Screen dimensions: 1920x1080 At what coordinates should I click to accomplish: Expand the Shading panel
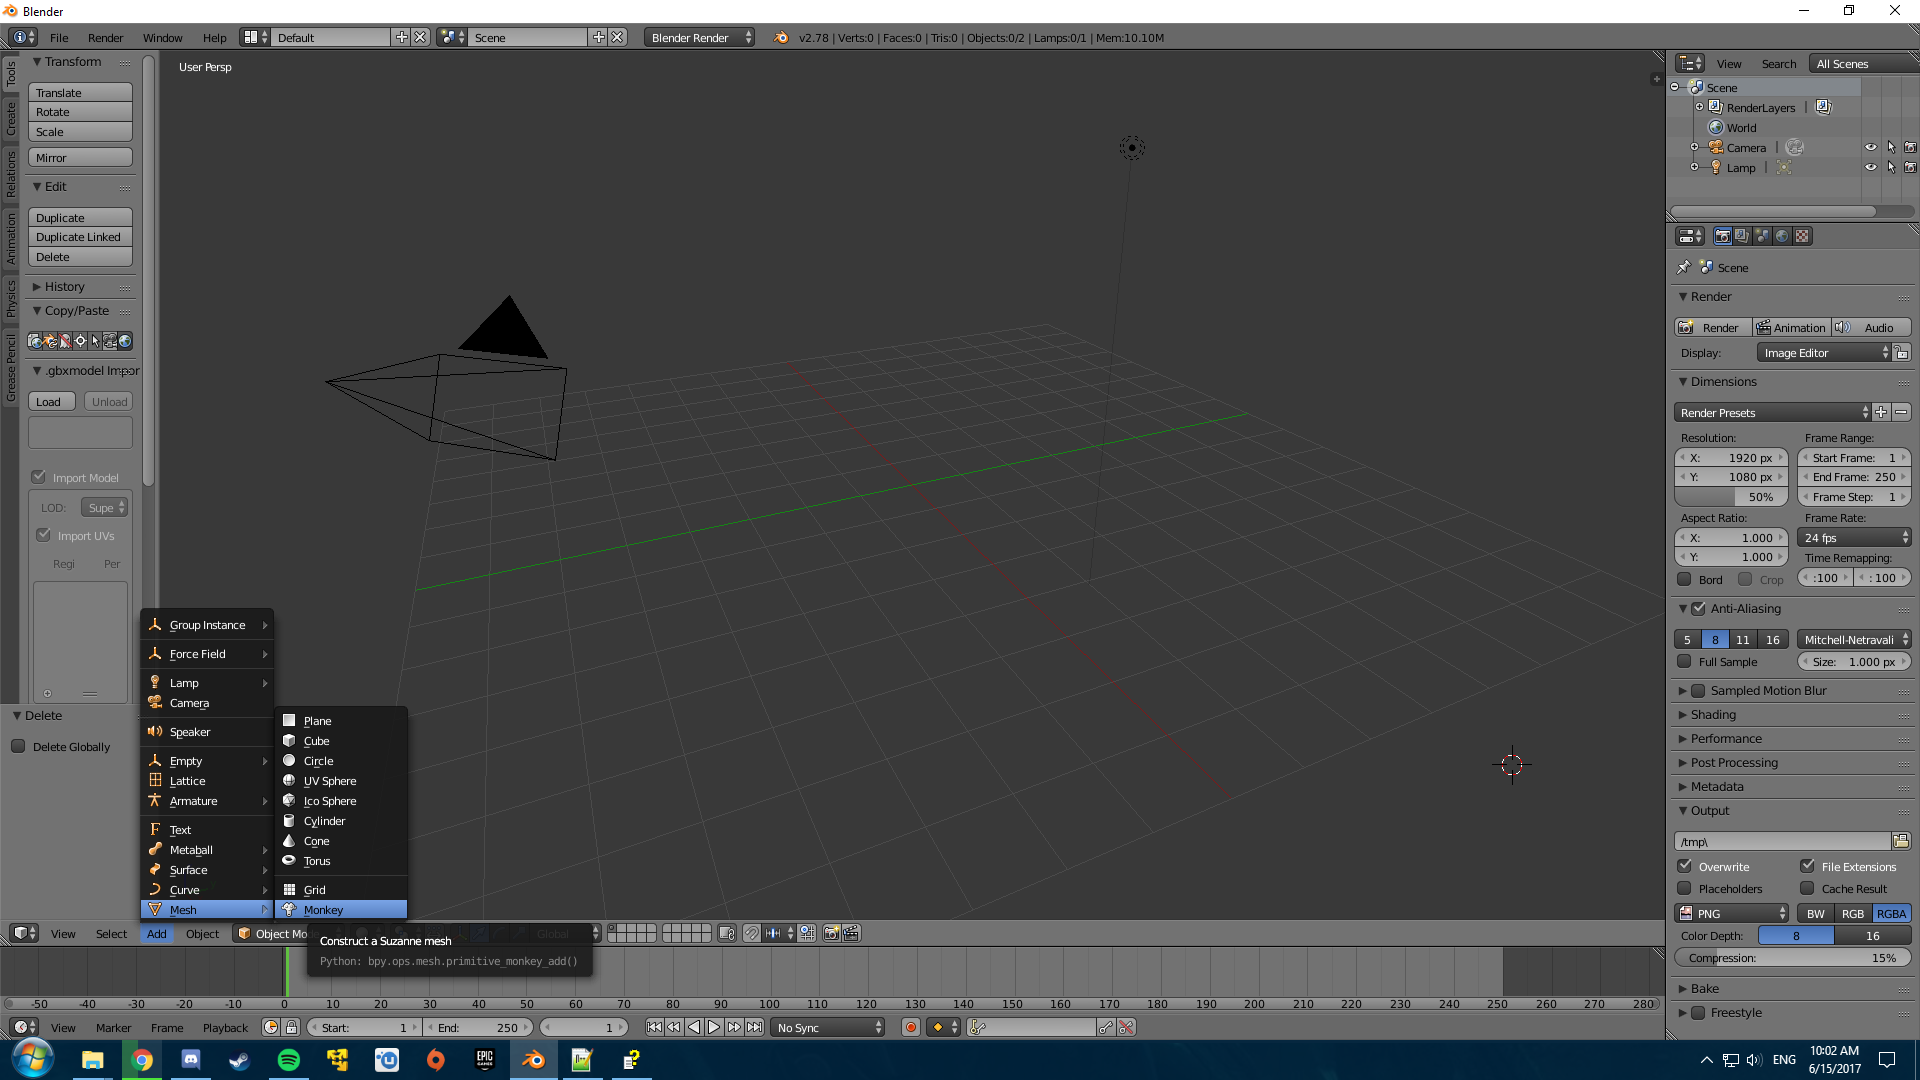(x=1712, y=715)
